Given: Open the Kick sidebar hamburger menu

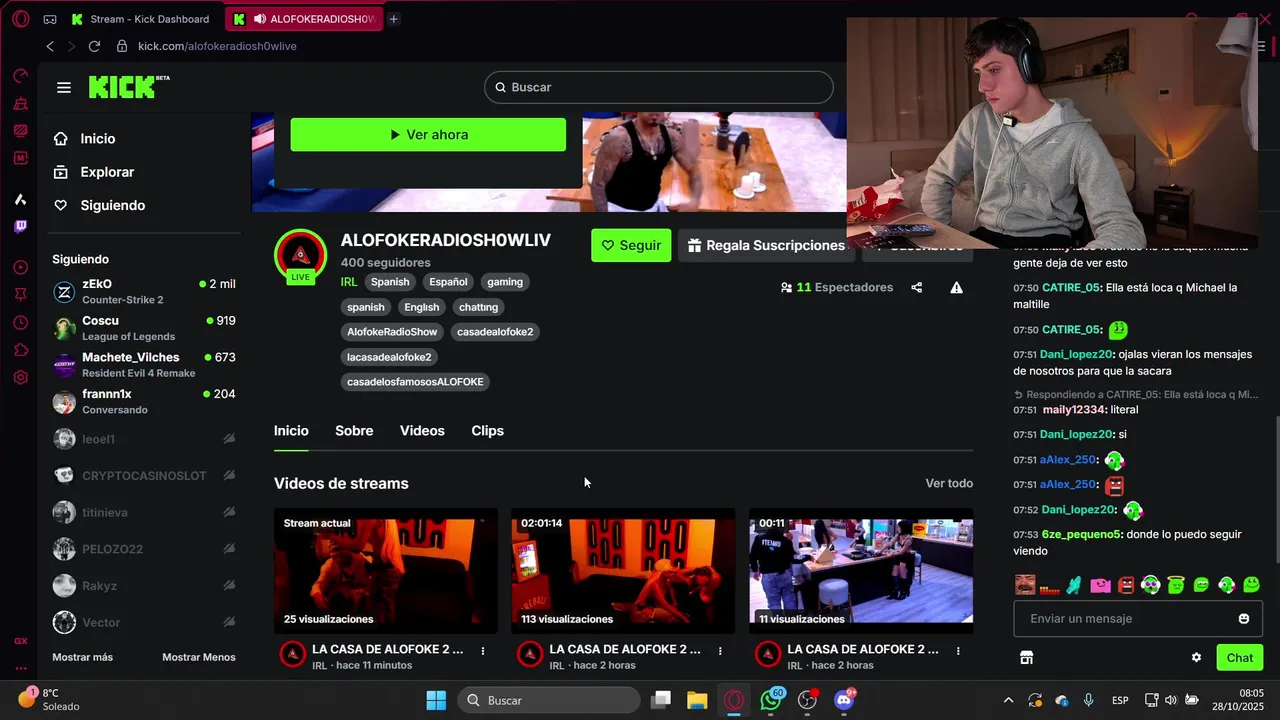Looking at the screenshot, I should (64, 88).
